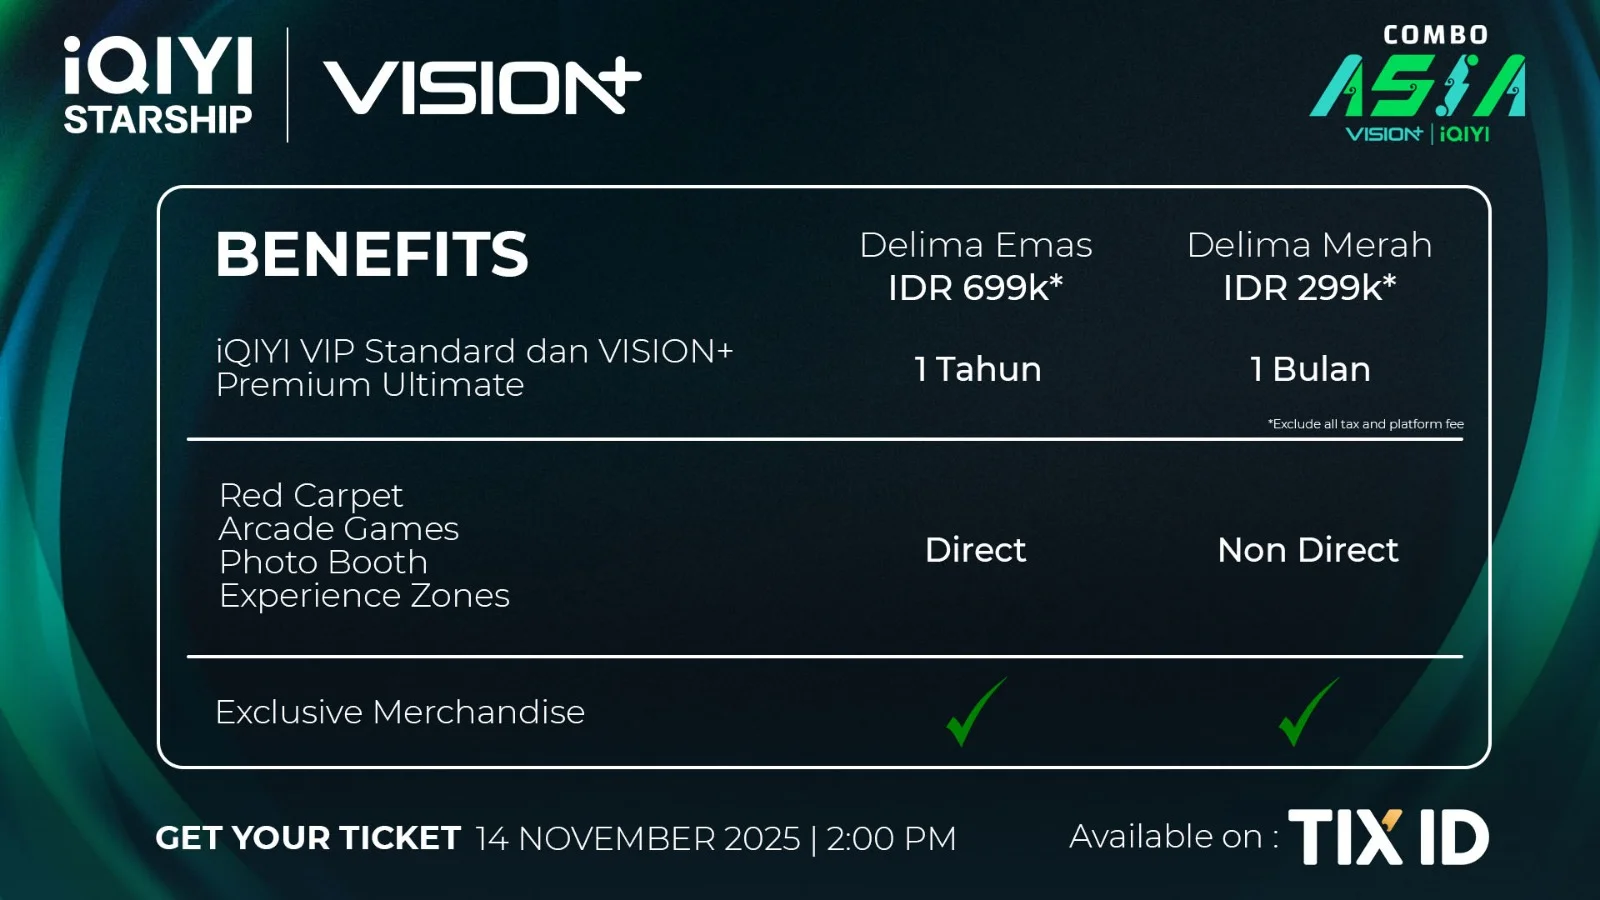Click the Red Carpet benefit text
The height and width of the screenshot is (900, 1600).
click(x=311, y=495)
